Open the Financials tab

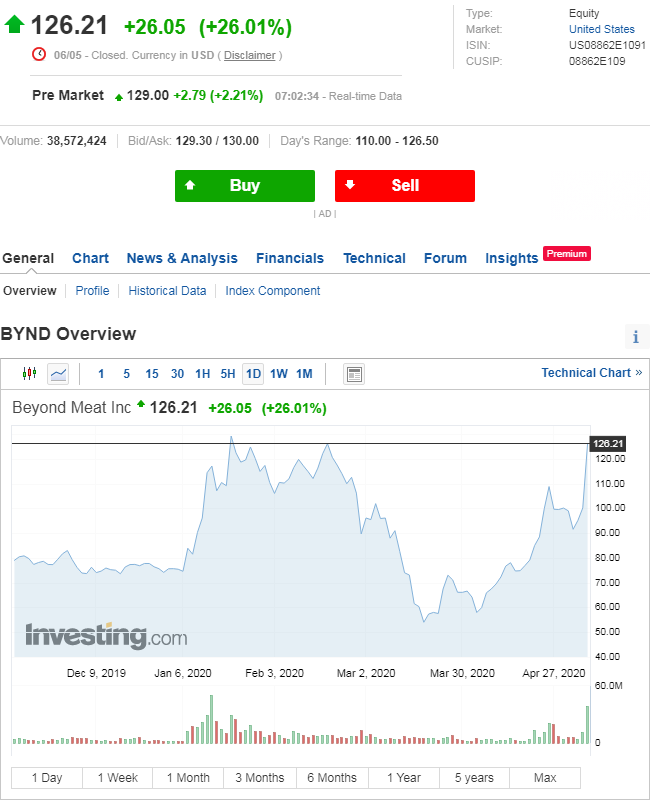pos(290,258)
